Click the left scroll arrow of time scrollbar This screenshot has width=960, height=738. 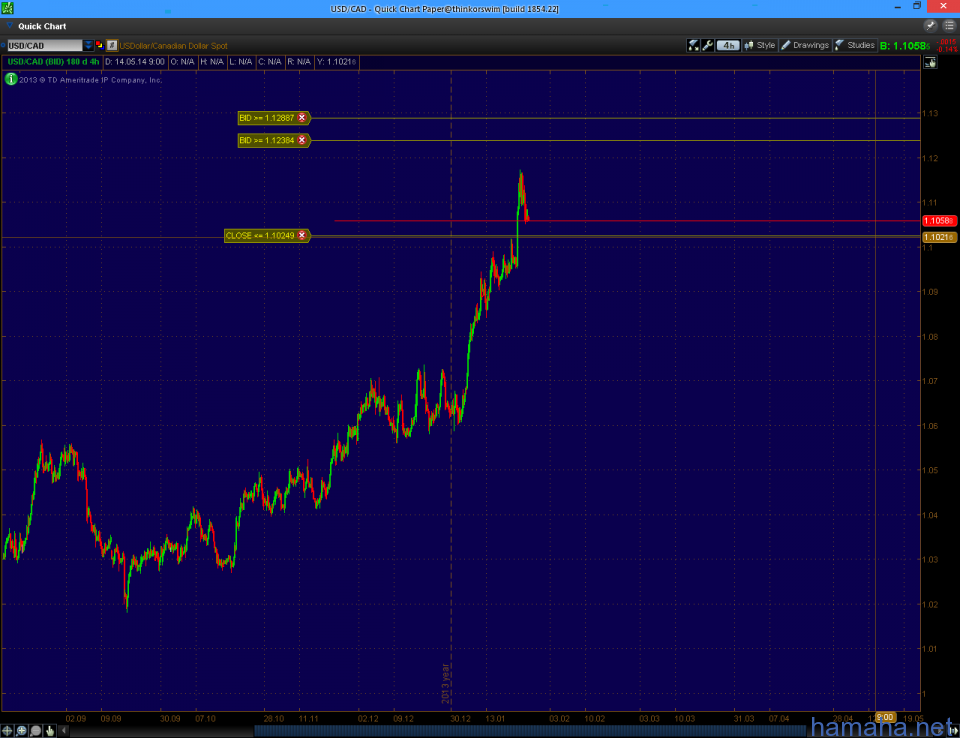[64, 731]
